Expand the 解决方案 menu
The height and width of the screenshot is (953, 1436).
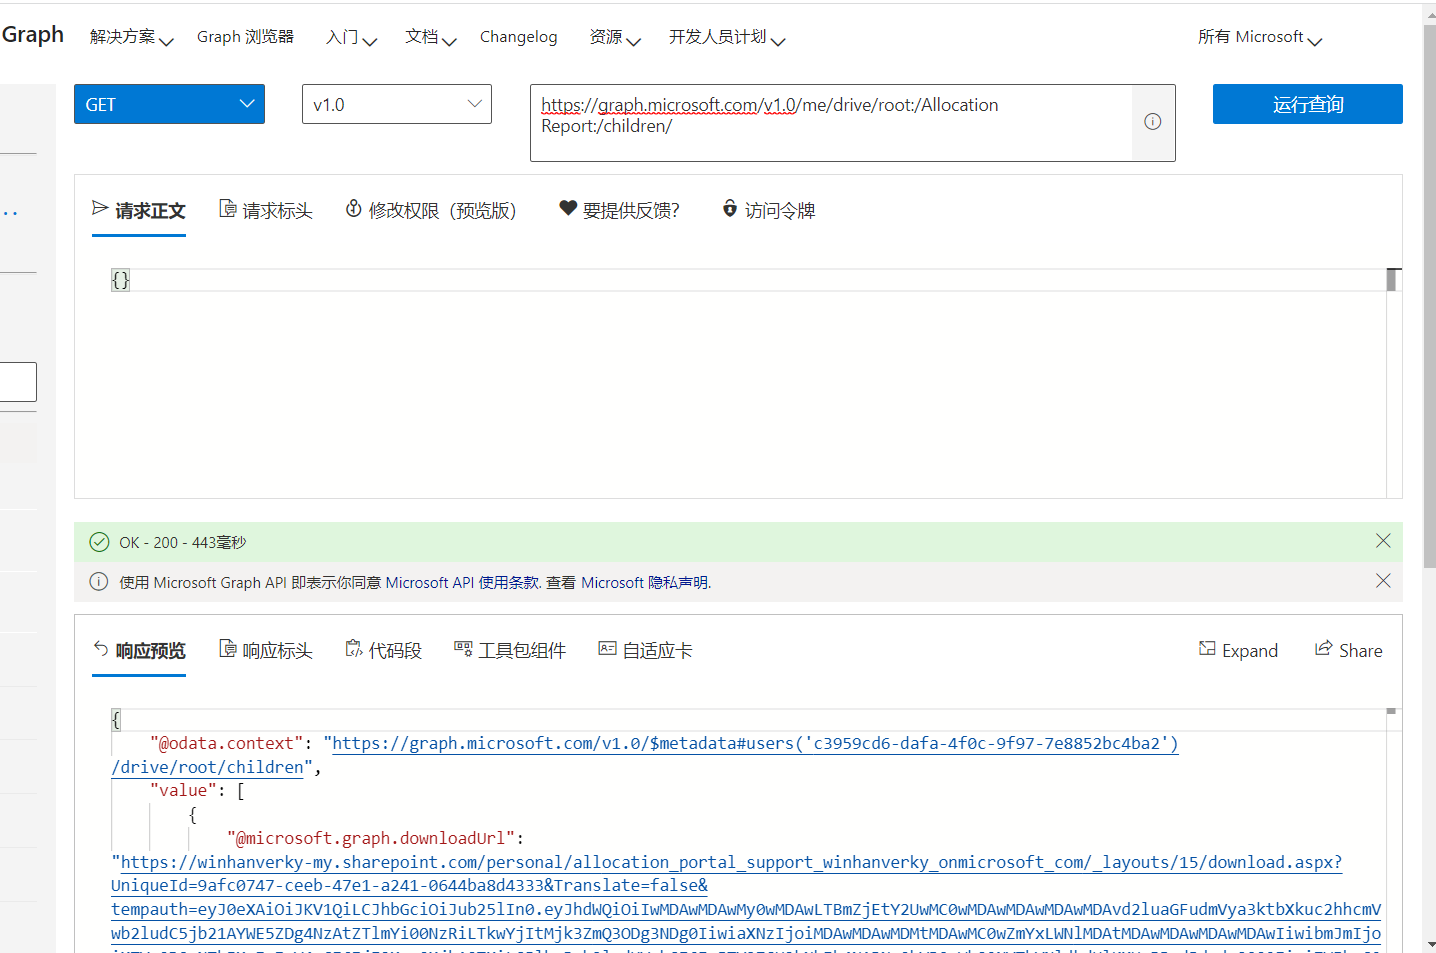[x=131, y=37]
